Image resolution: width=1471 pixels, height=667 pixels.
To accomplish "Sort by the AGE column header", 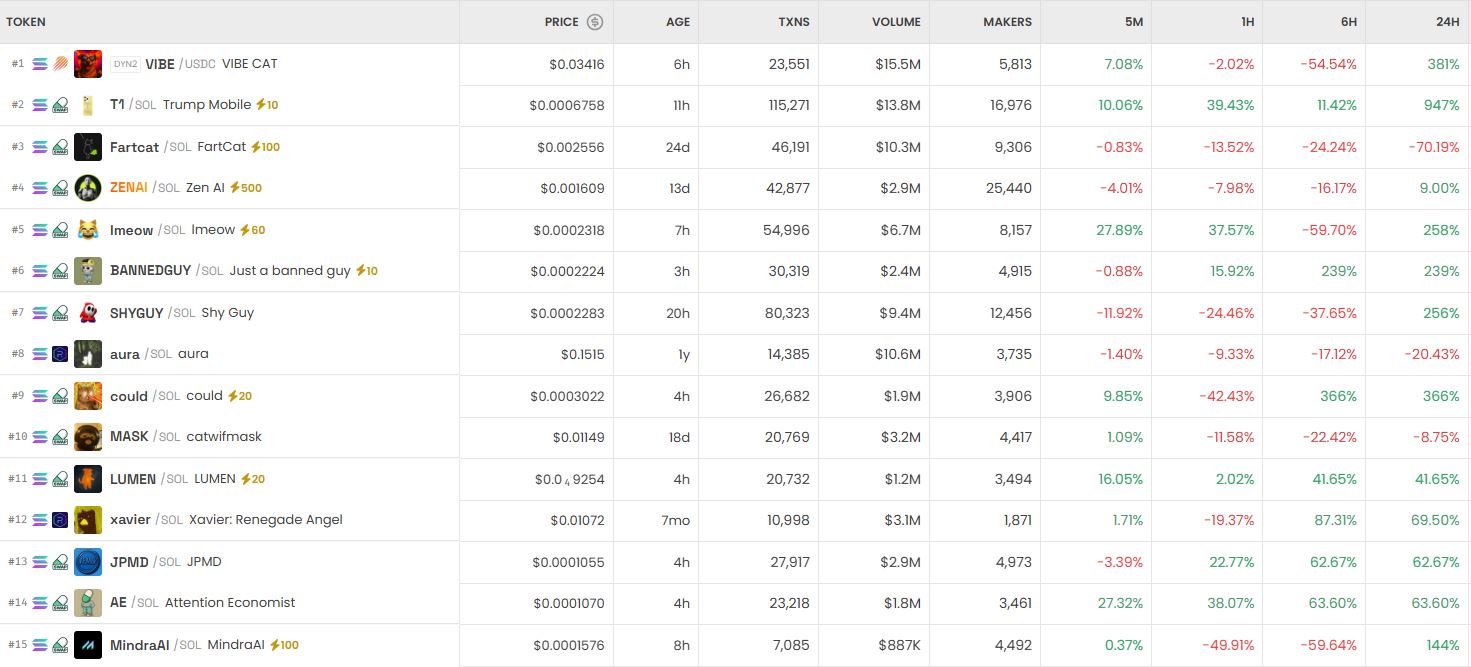I will point(678,22).
